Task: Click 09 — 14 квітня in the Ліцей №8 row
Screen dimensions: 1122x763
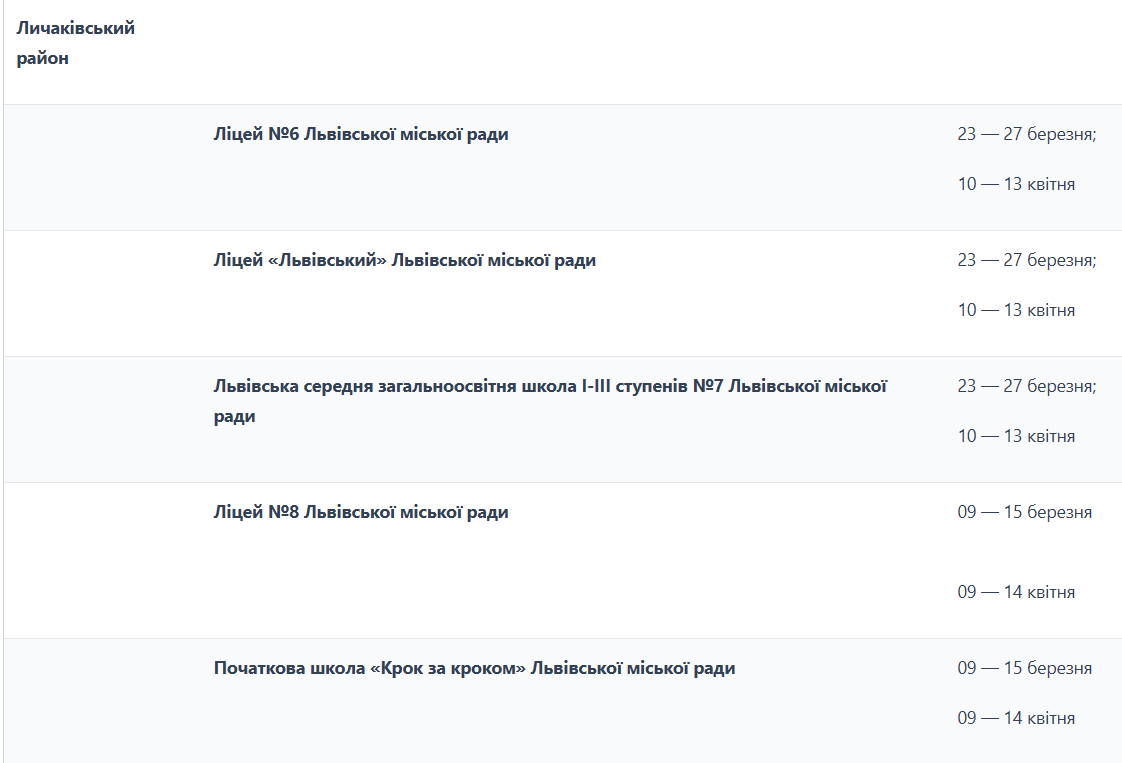Action: coord(1016,592)
